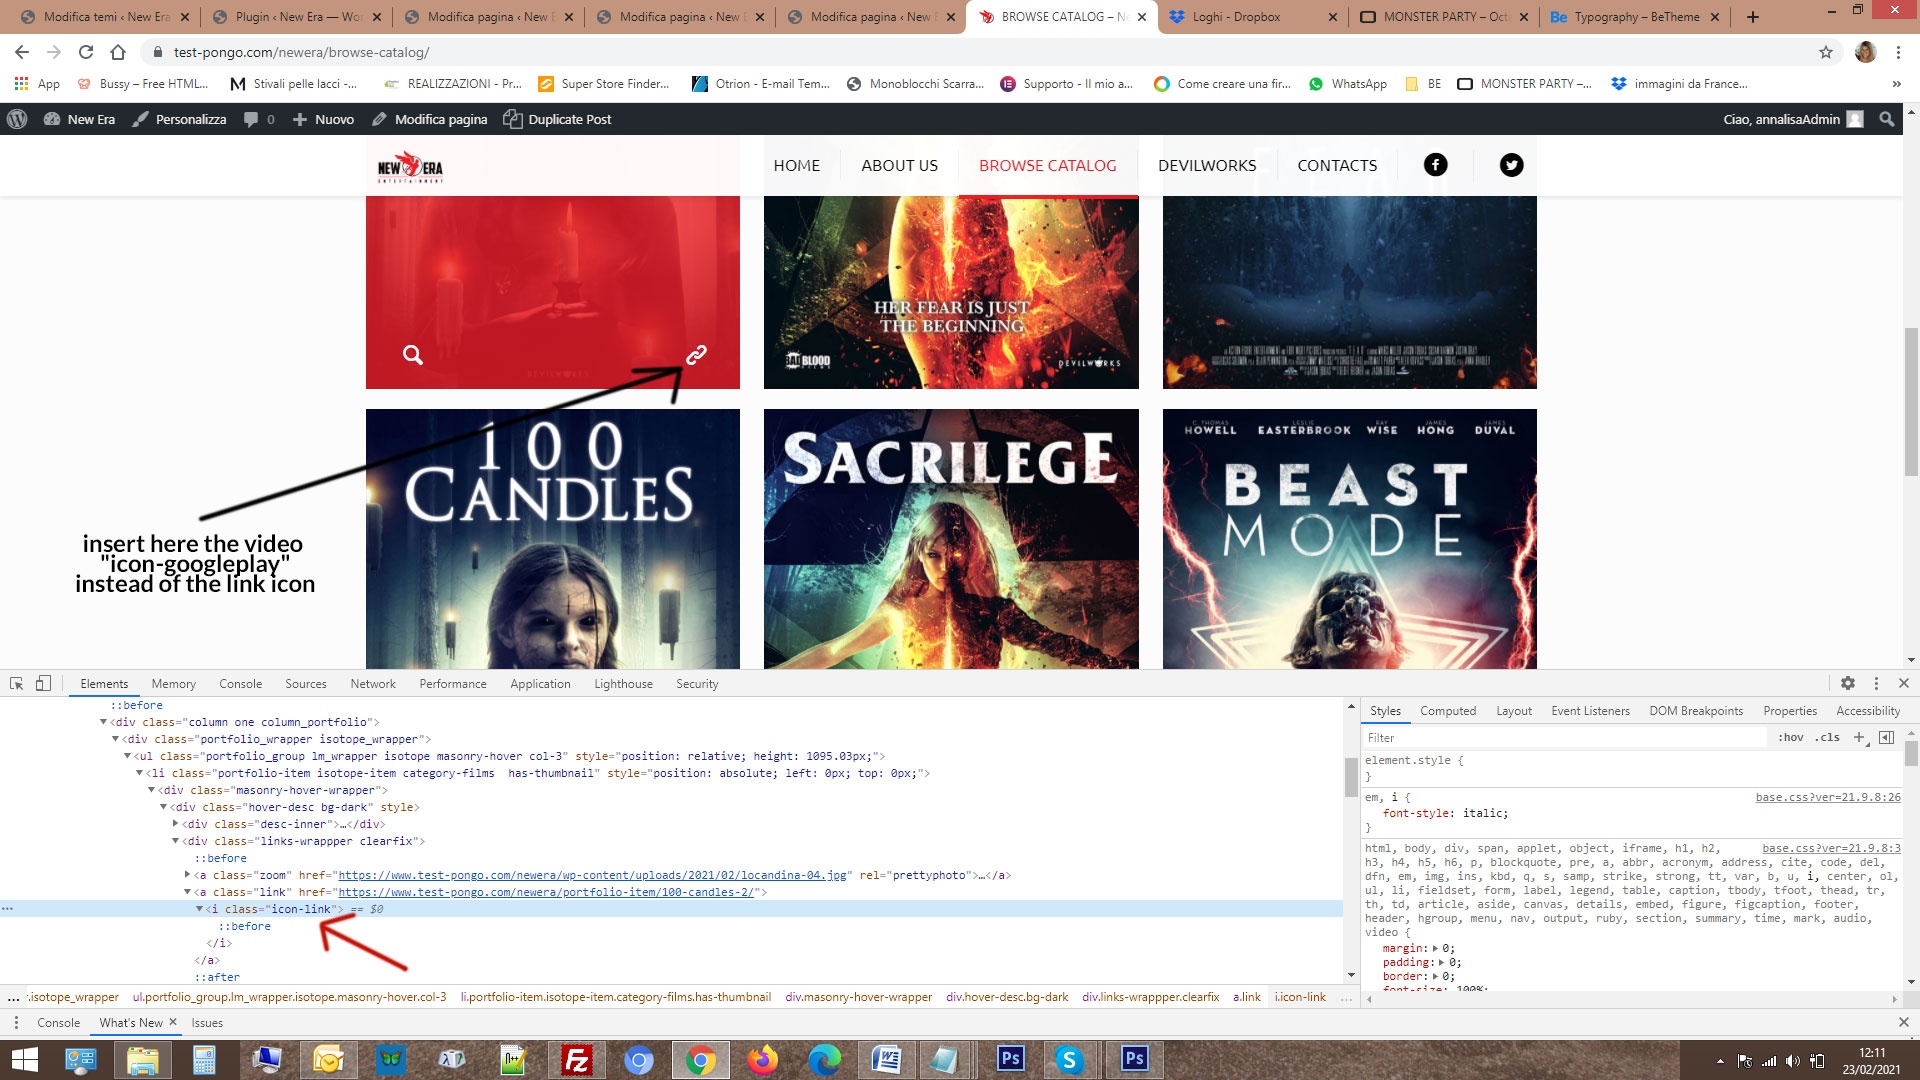
Task: Open the ABOUT US menu item
Action: [x=899, y=165]
